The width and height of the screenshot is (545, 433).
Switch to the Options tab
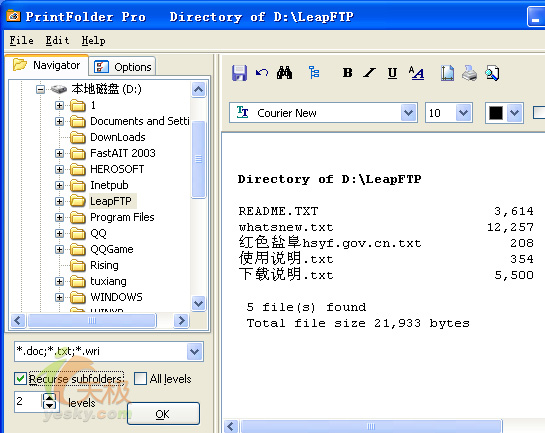[122, 67]
